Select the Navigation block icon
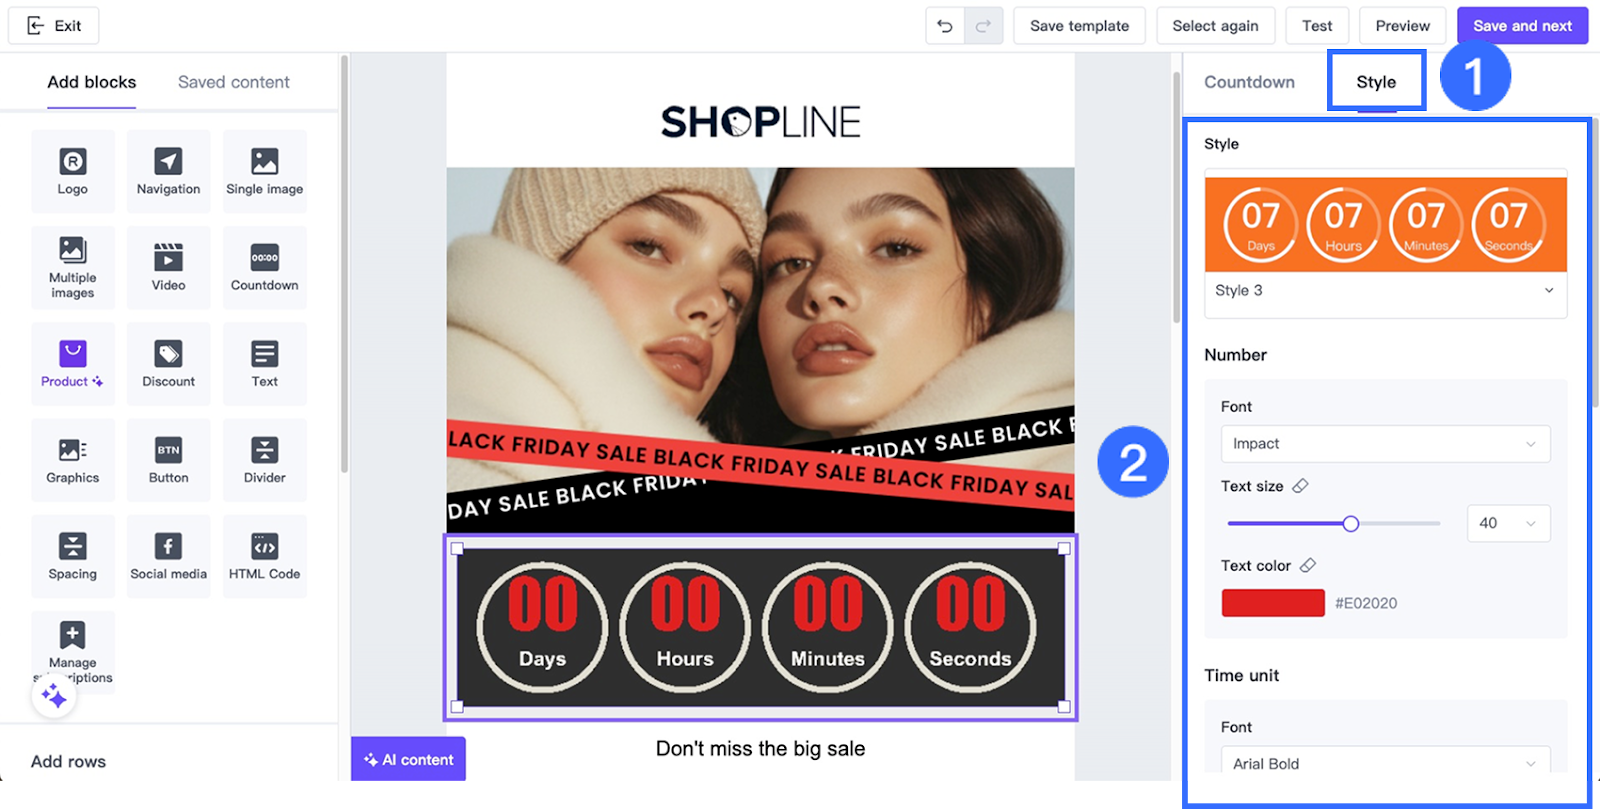The image size is (1600, 809). (168, 171)
